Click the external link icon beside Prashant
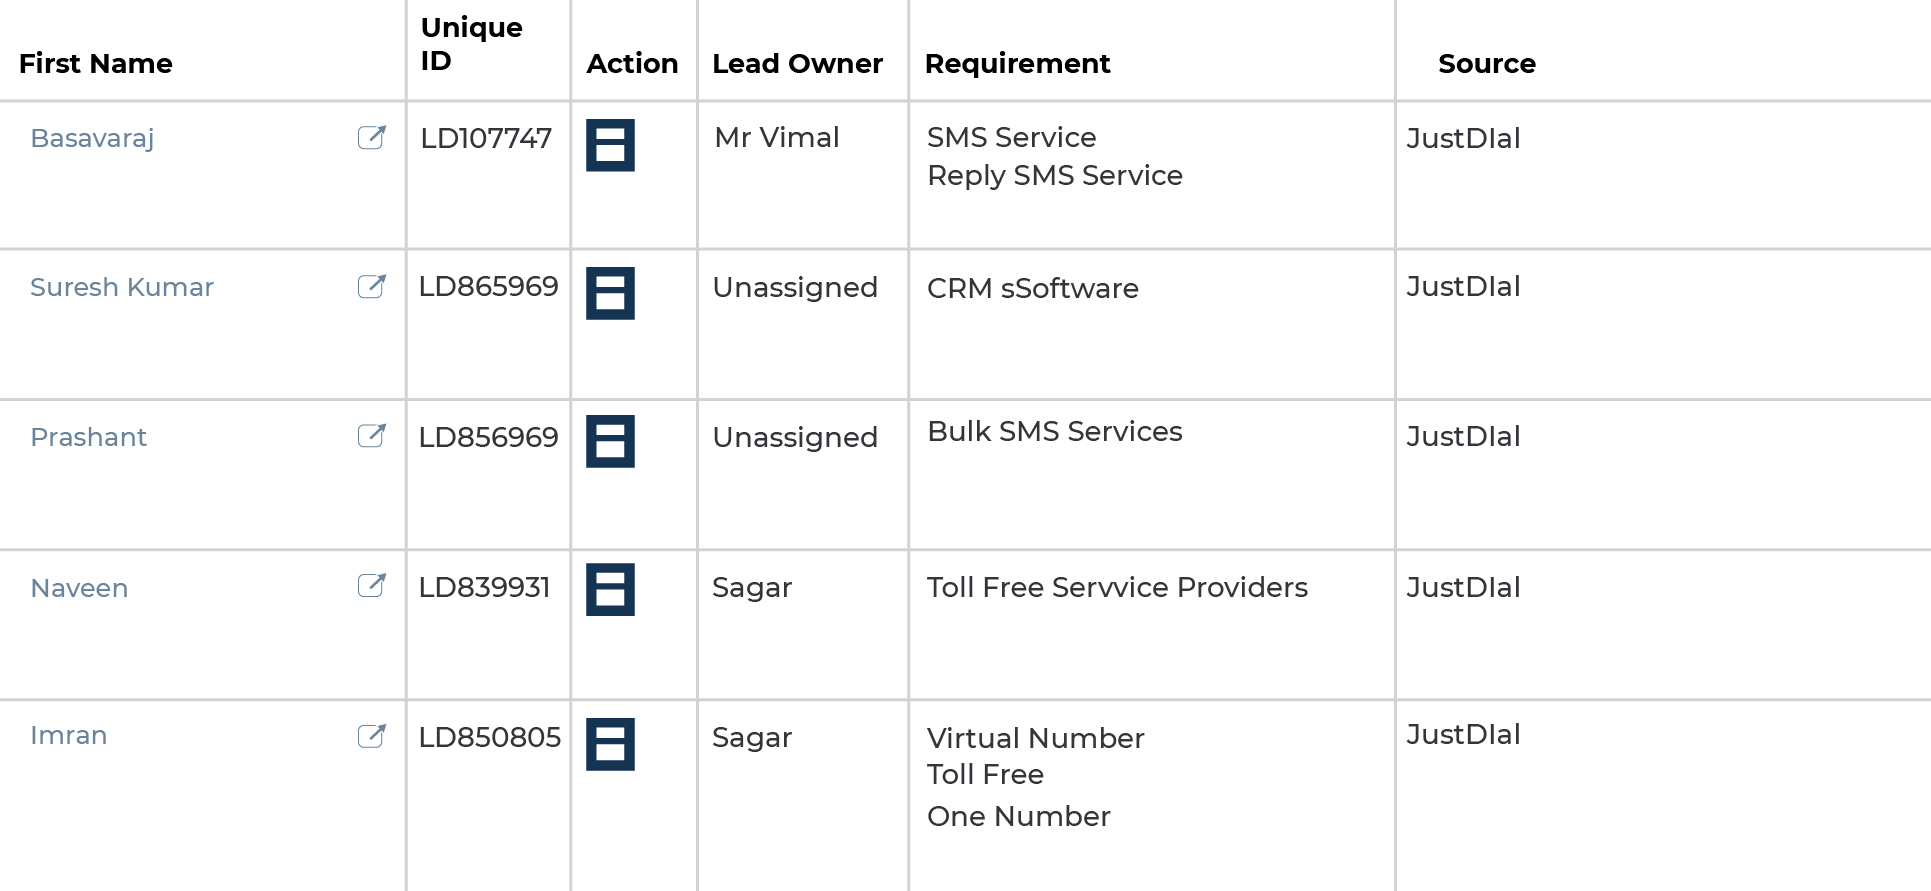The height and width of the screenshot is (891, 1931). pos(372,436)
